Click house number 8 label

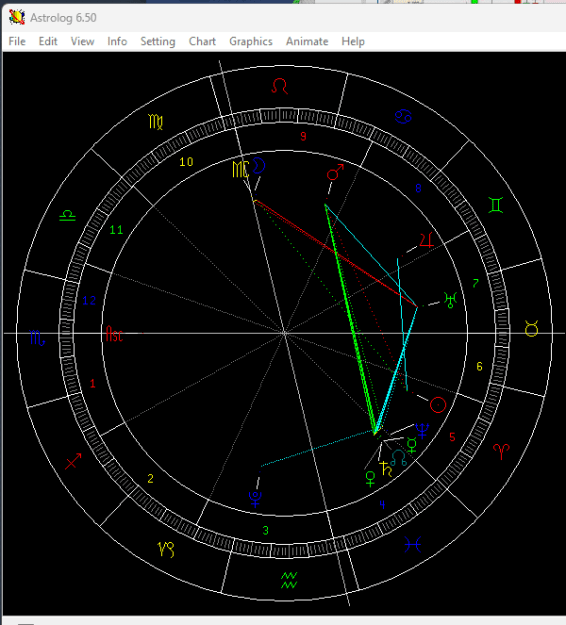tap(418, 188)
